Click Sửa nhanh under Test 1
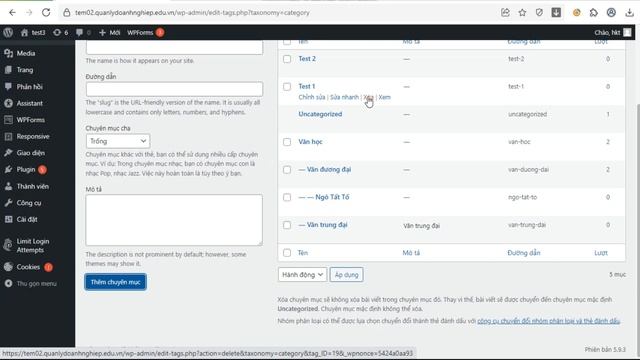The image size is (640, 360). click(x=344, y=97)
